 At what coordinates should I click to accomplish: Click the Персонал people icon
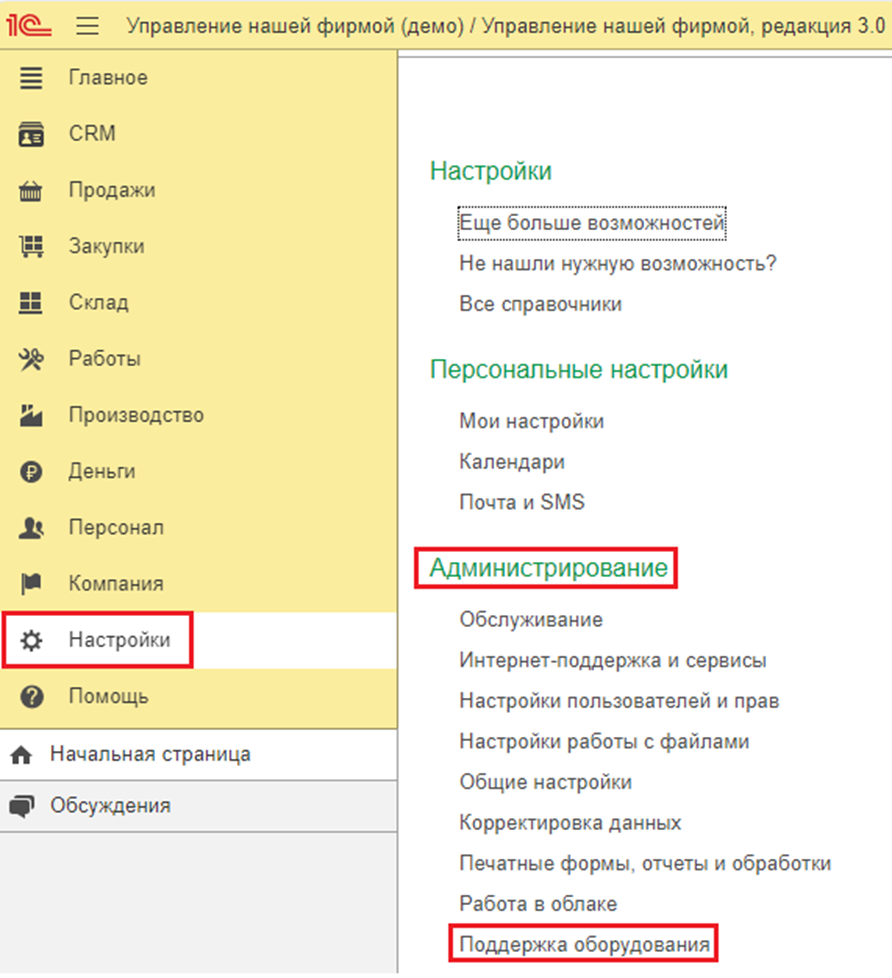(x=31, y=528)
